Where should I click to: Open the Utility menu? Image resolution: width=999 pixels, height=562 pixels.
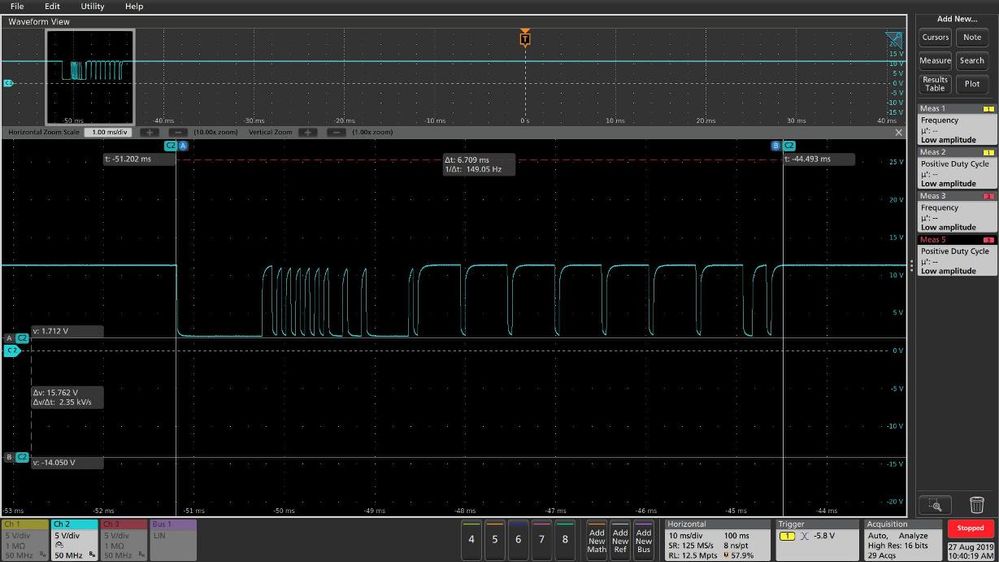click(x=92, y=6)
